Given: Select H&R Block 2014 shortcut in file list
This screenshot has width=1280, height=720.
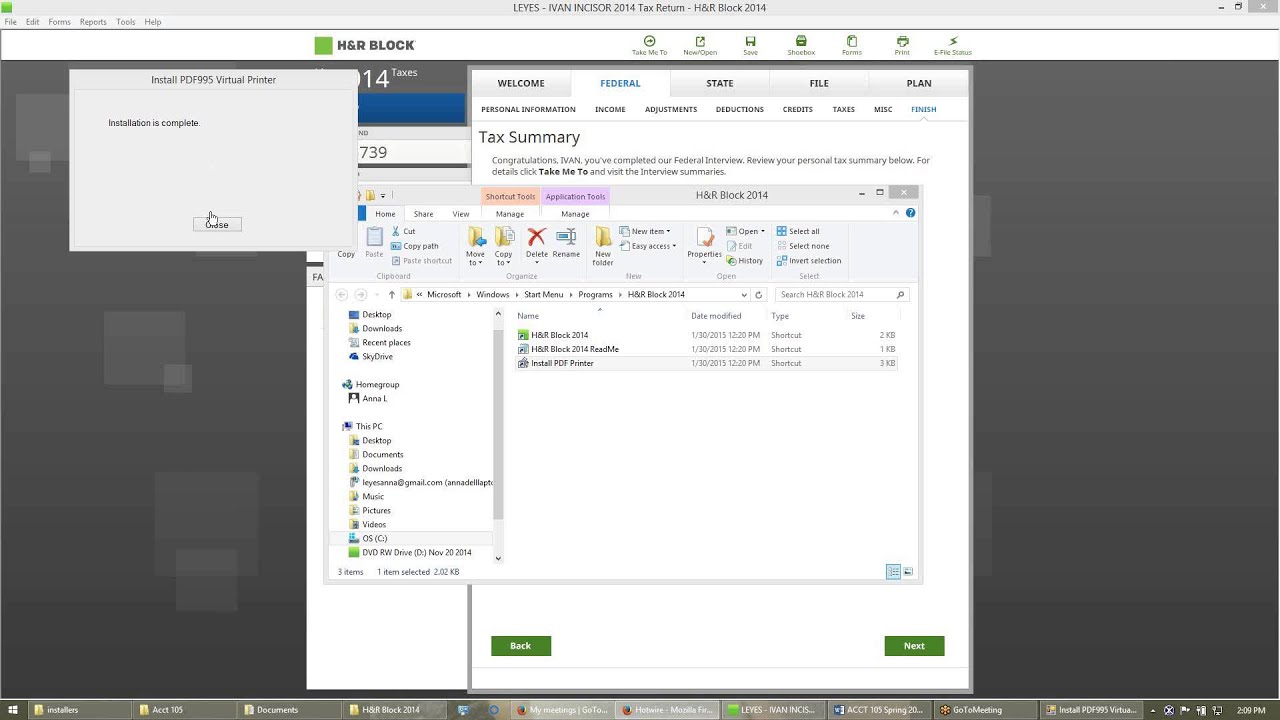Looking at the screenshot, I should click(559, 335).
